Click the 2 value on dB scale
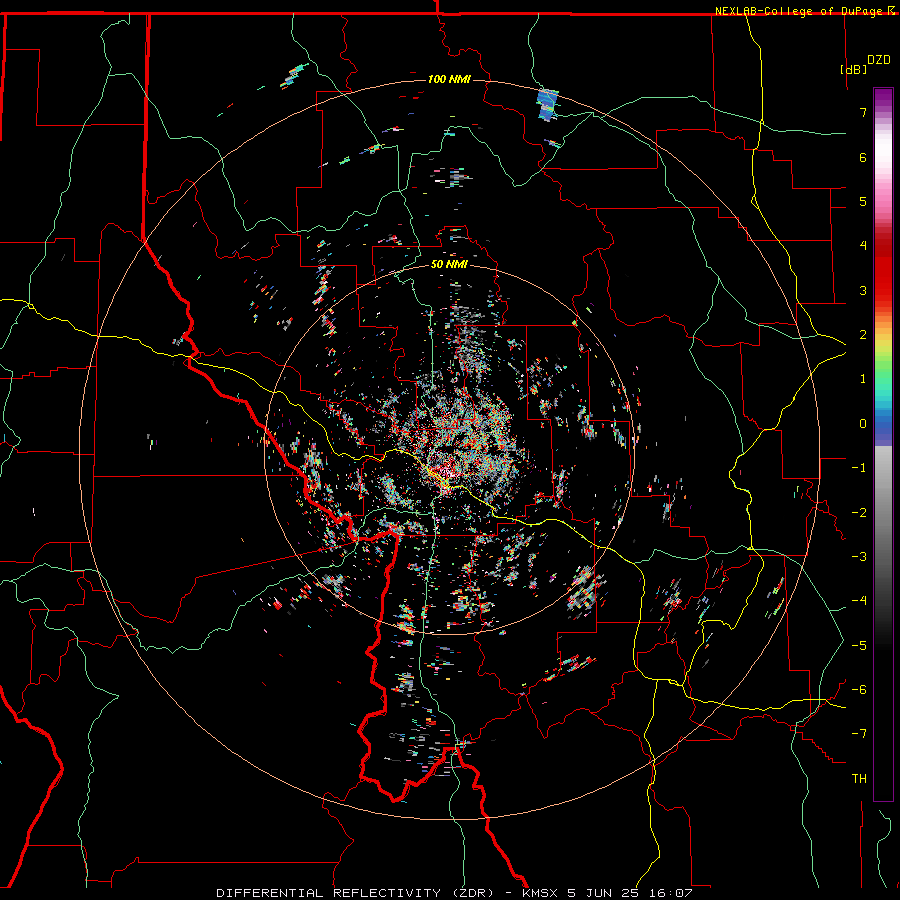 [x=863, y=335]
